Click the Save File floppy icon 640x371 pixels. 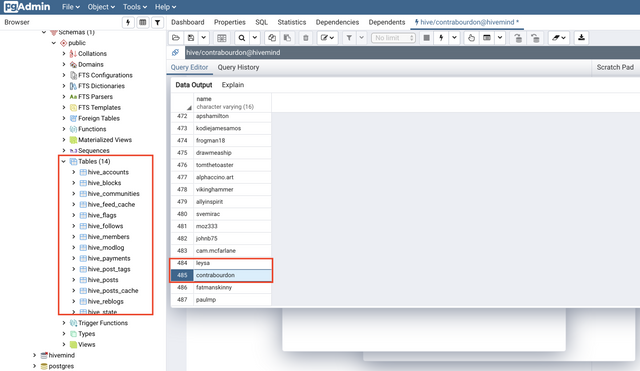[x=191, y=38]
